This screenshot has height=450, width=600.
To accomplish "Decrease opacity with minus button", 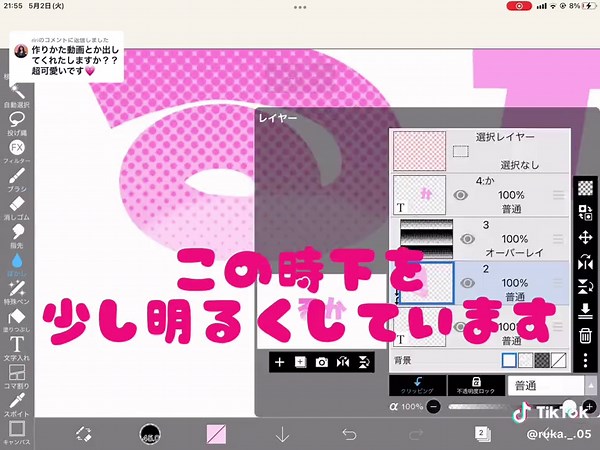I will click(433, 406).
